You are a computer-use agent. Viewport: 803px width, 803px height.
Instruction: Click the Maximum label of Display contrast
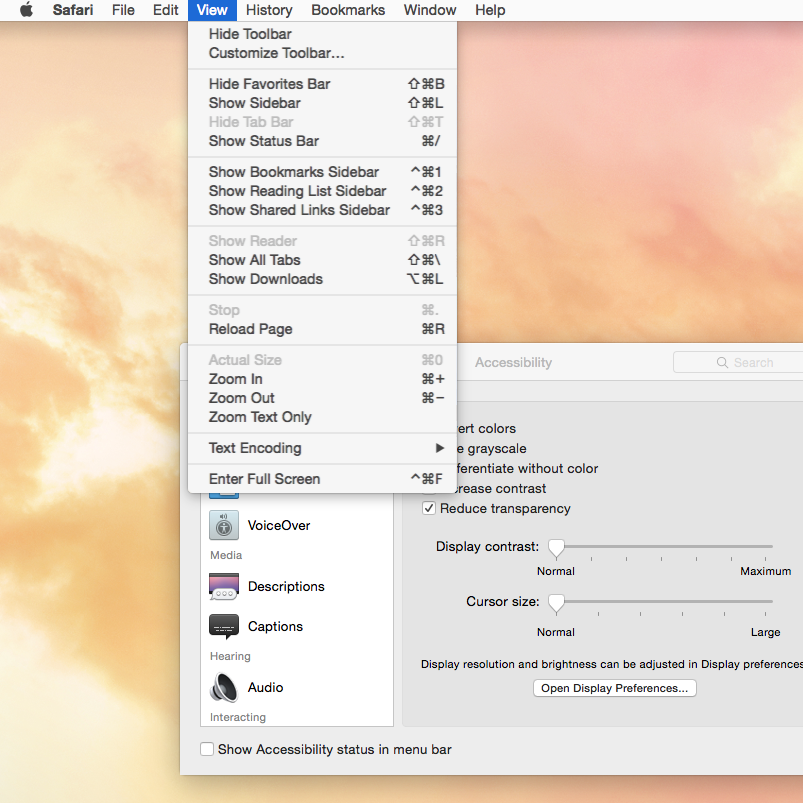pyautogui.click(x=766, y=571)
